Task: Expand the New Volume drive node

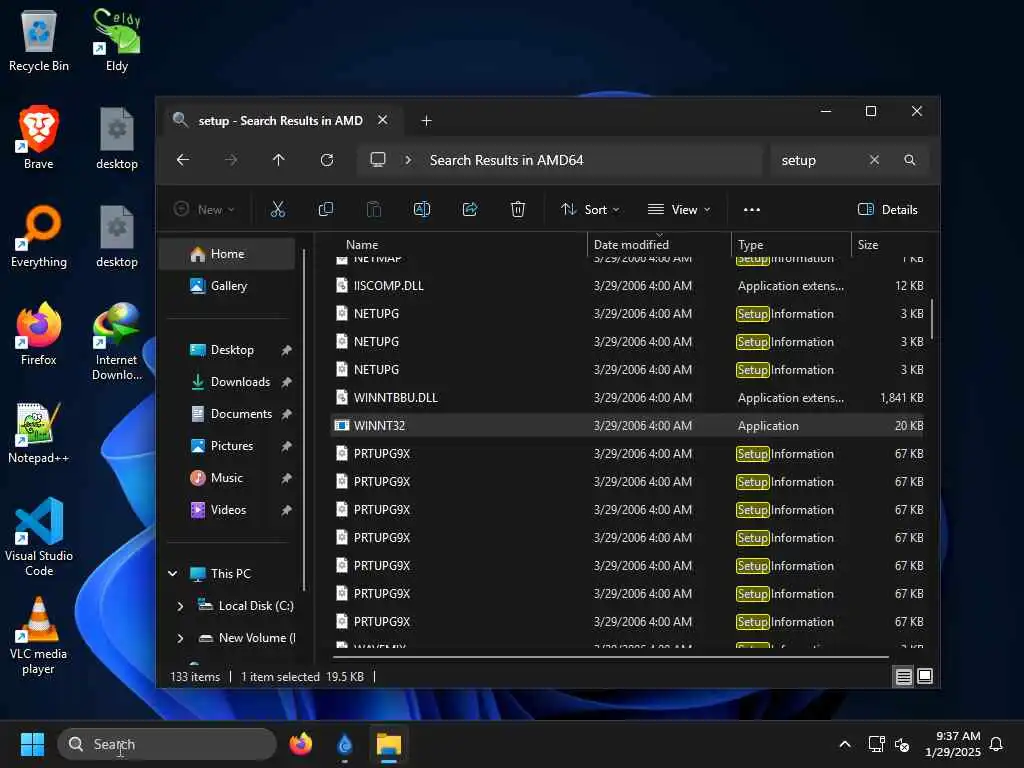Action: pos(180,638)
